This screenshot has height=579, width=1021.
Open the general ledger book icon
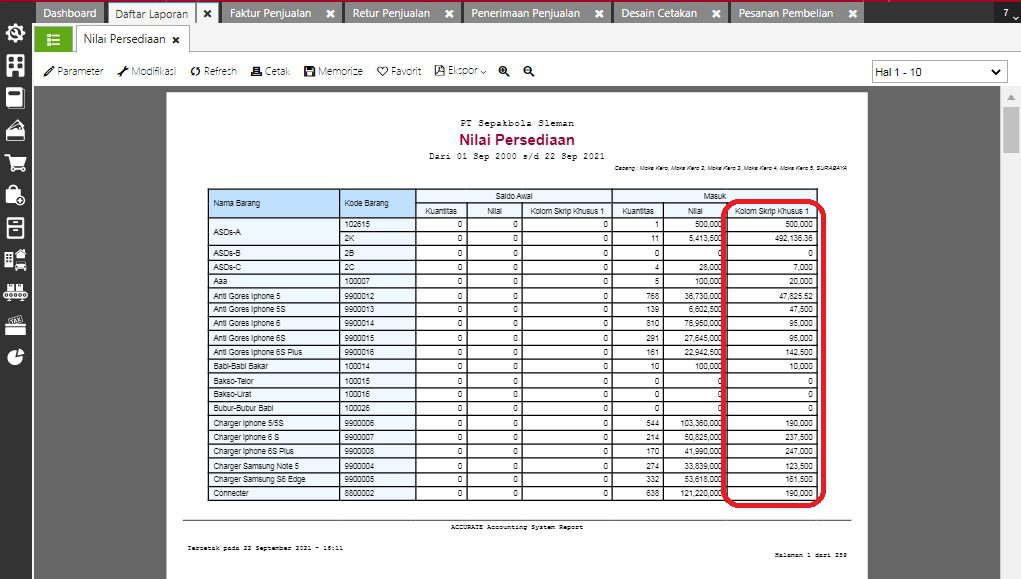pos(15,98)
